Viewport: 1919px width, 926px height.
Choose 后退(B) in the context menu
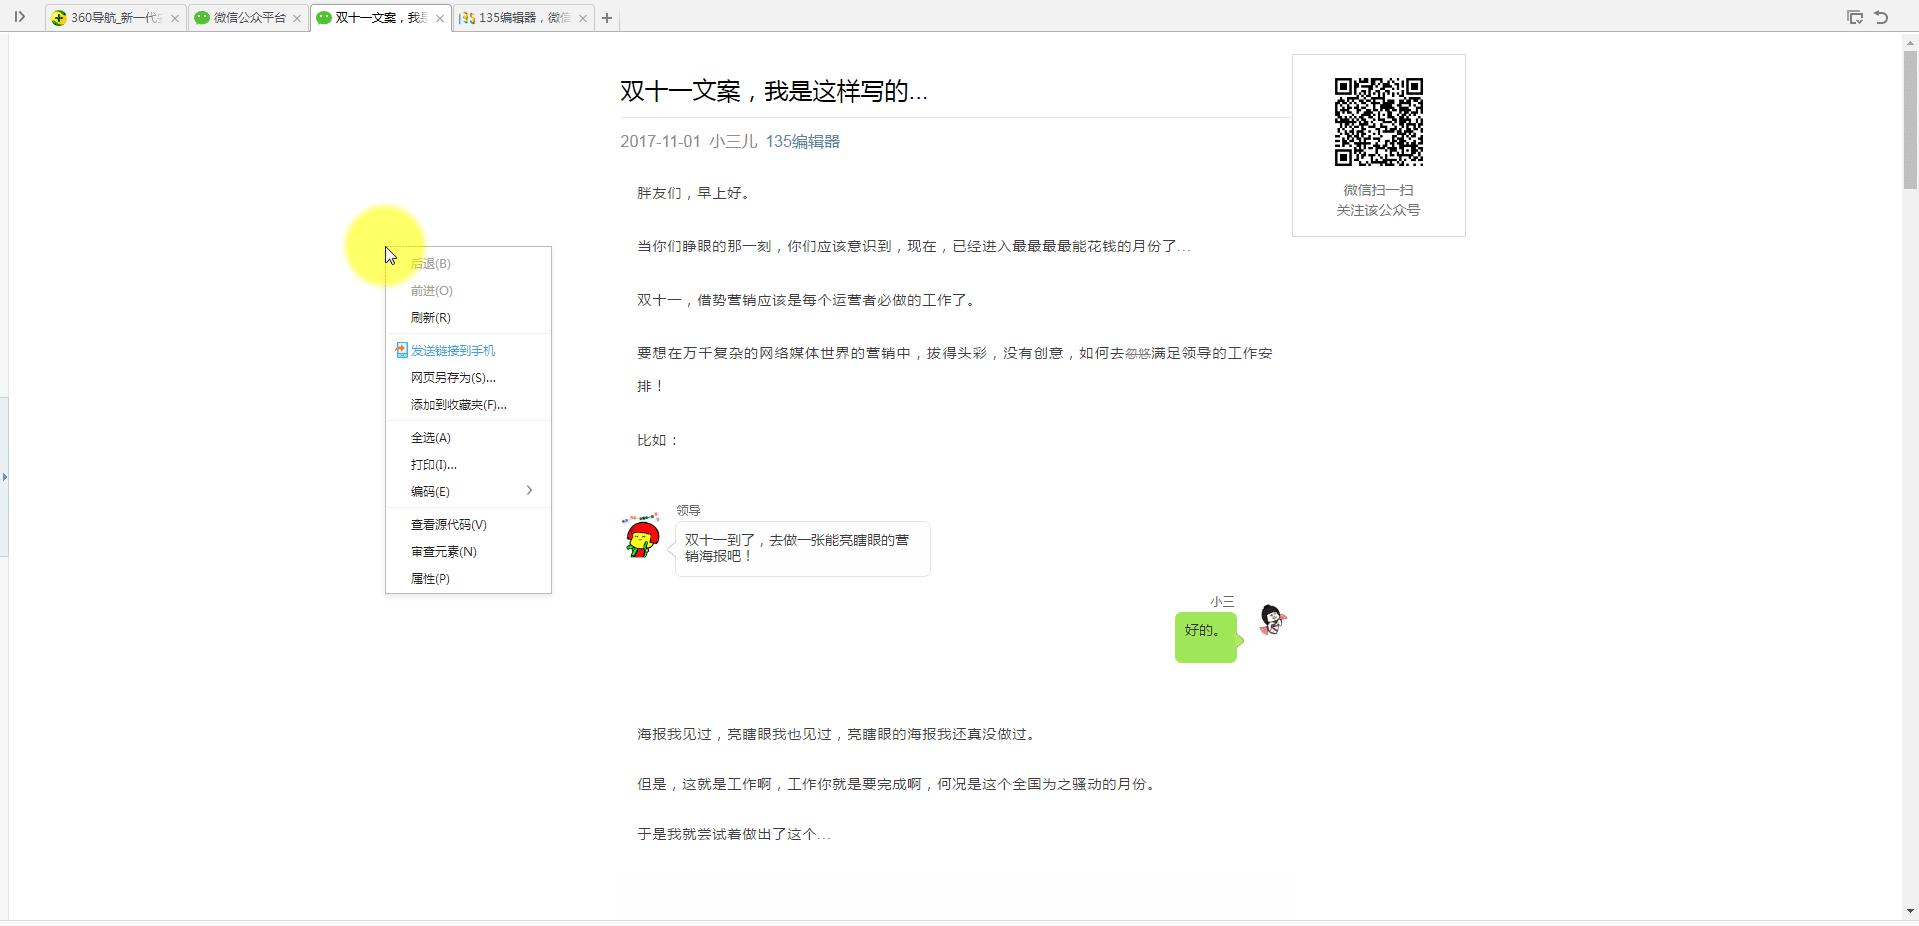[x=468, y=264]
